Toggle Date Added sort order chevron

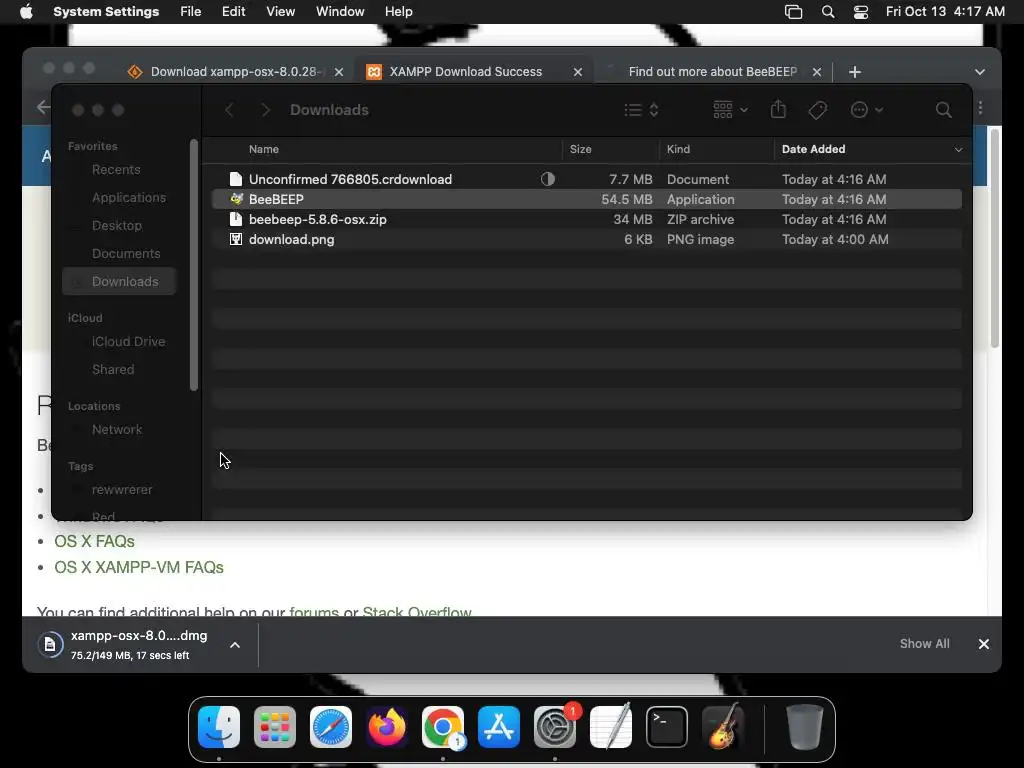tap(958, 150)
